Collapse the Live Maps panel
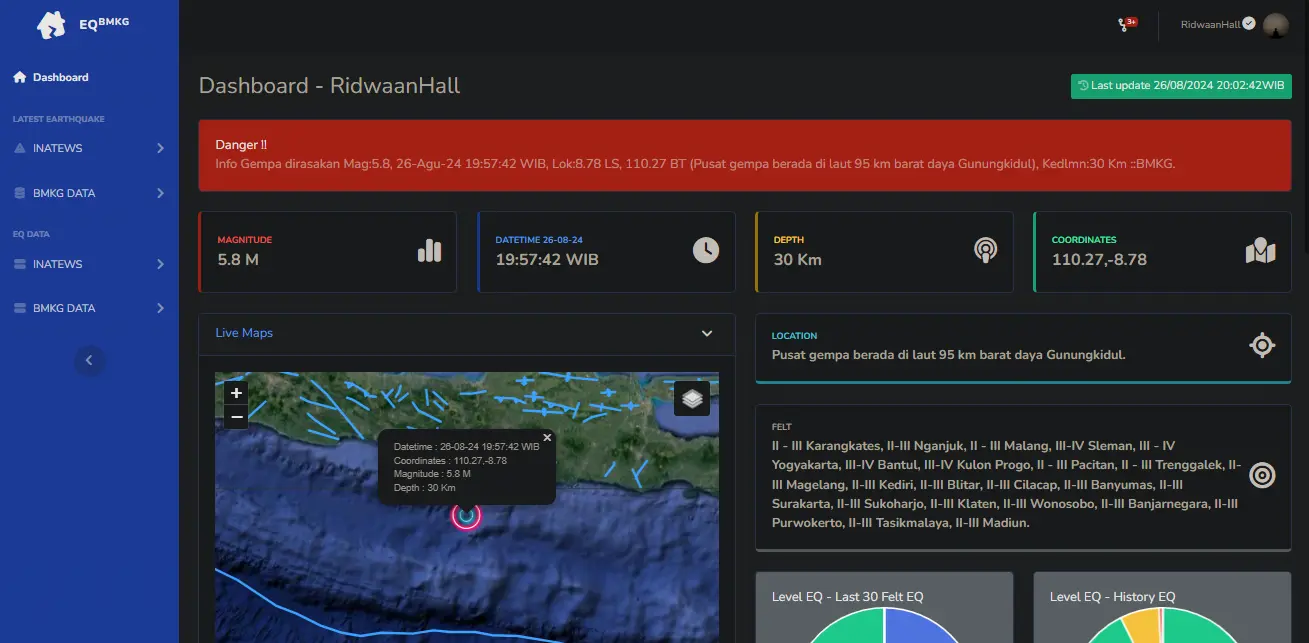 (x=707, y=333)
